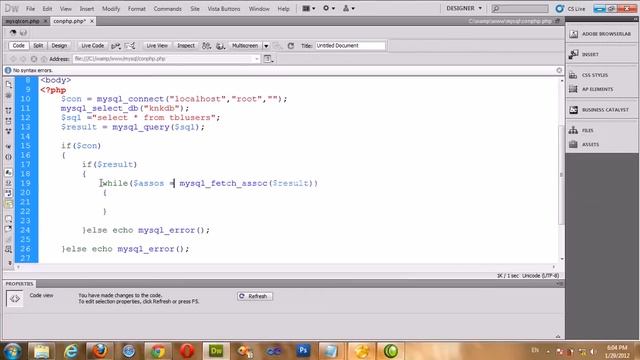Open the Site dropdown in application bar
The image size is (640, 360).
[x=349, y=8]
